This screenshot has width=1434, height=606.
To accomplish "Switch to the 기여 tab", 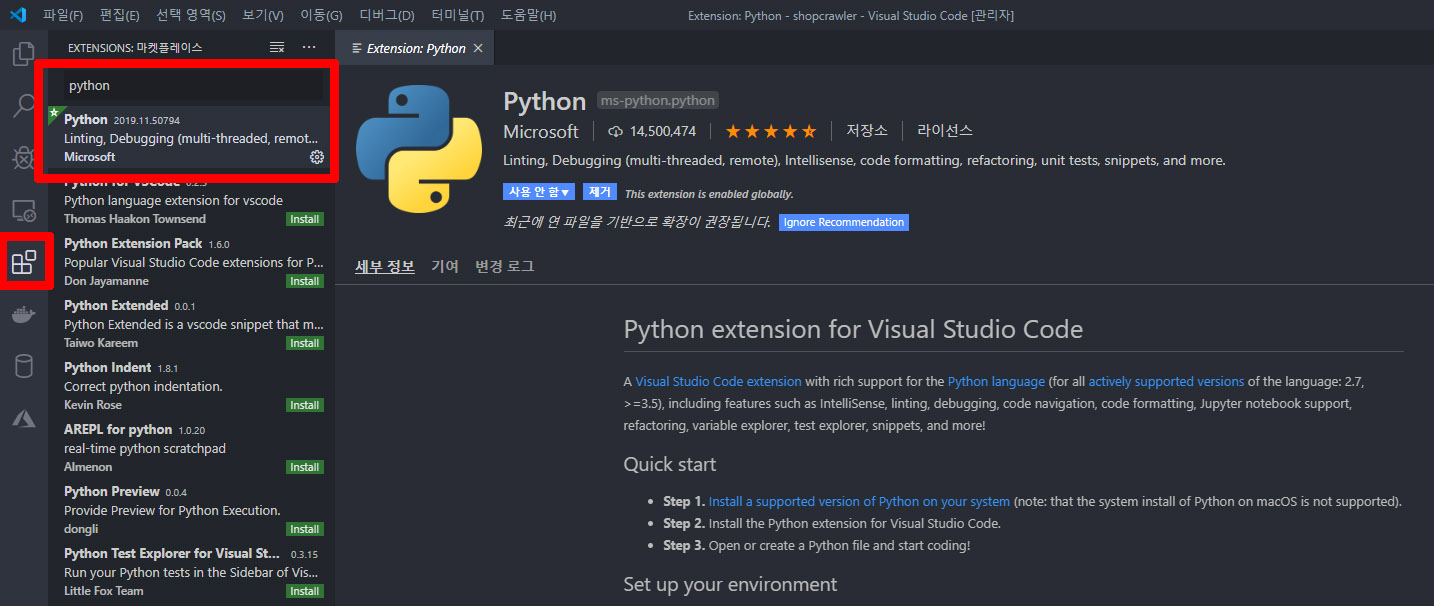I will coord(445,267).
